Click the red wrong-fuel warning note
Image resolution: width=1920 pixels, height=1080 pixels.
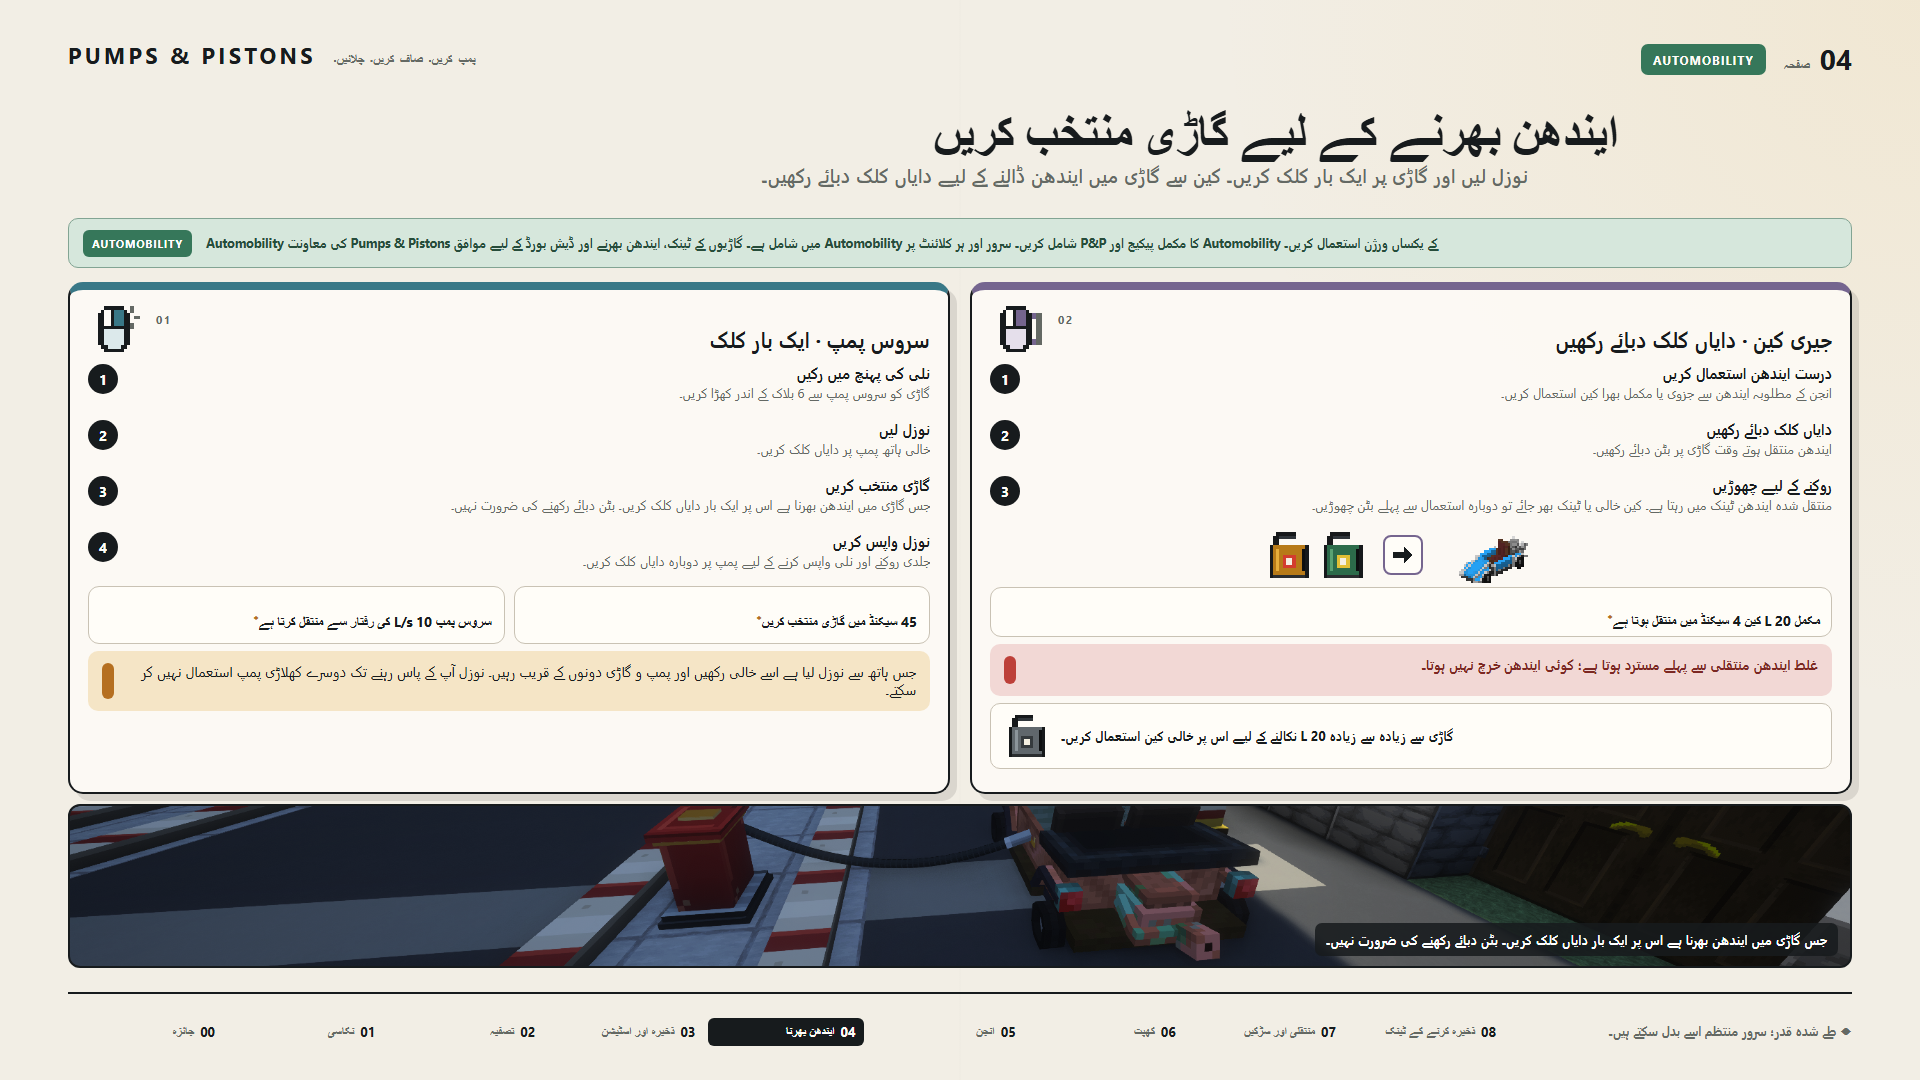pyautogui.click(x=1411, y=670)
